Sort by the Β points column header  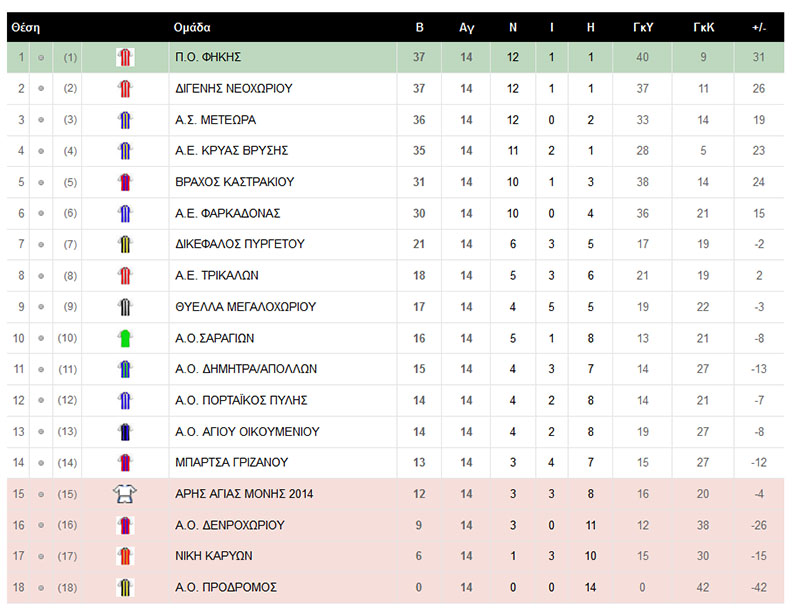point(420,28)
